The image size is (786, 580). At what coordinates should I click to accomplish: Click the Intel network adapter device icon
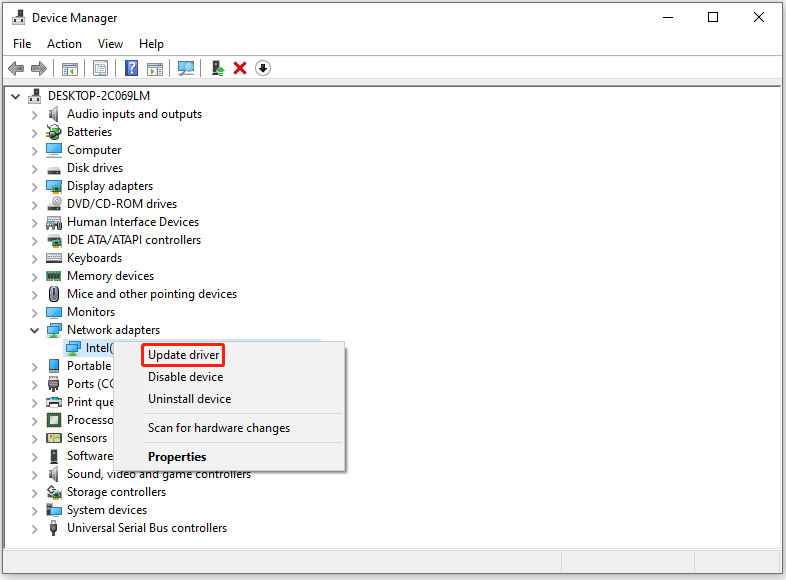click(x=73, y=348)
